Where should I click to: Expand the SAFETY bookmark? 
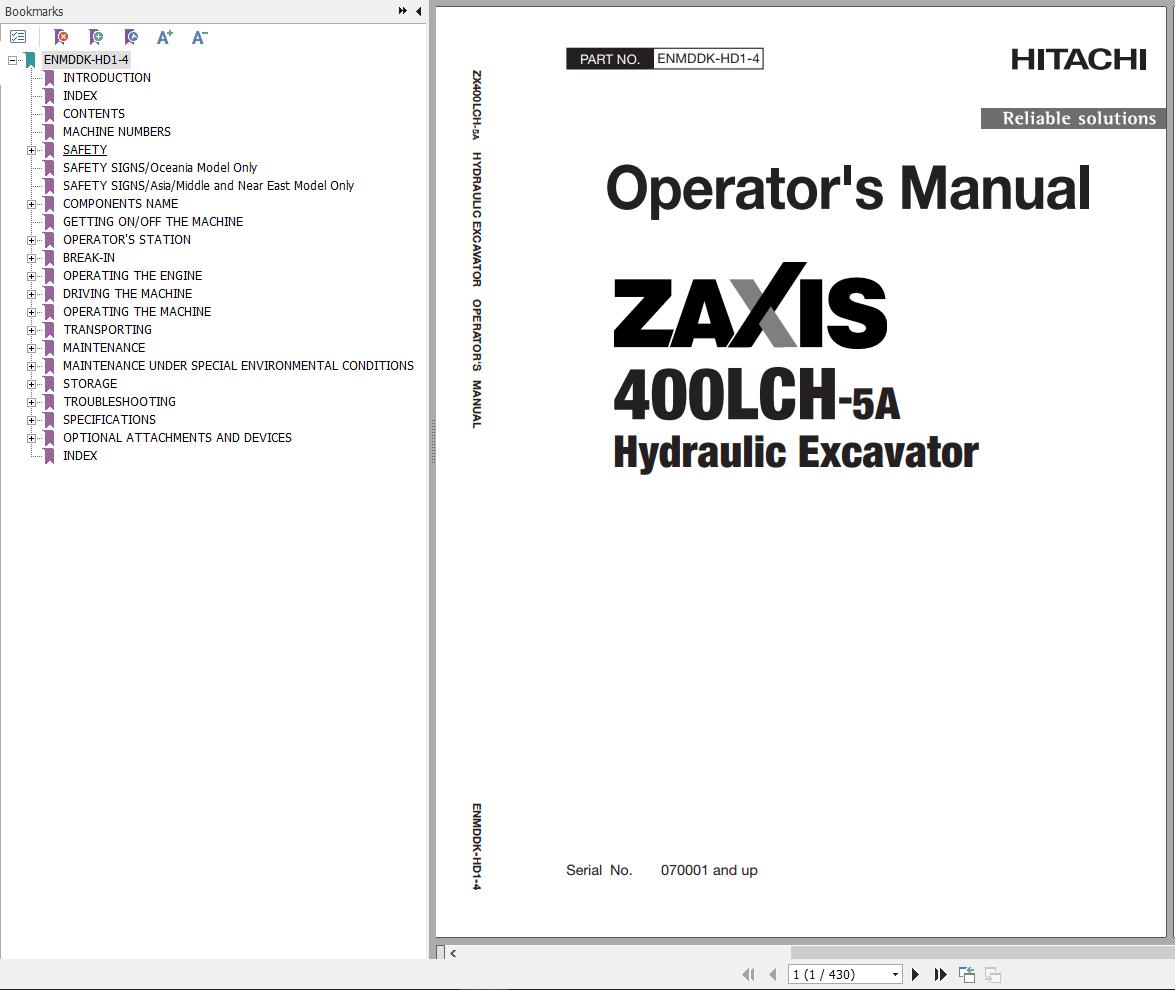(x=31, y=150)
